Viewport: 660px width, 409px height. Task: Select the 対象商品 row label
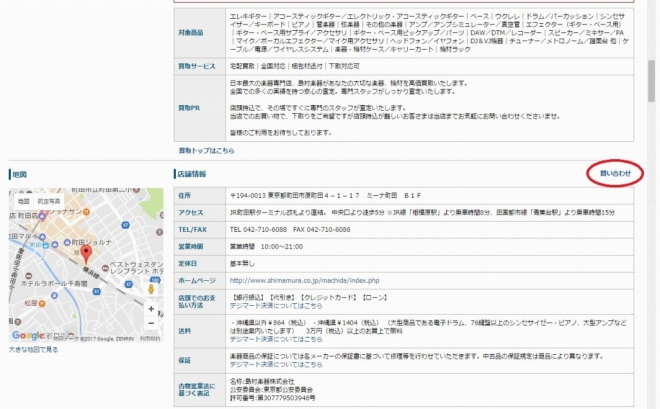pyautogui.click(x=191, y=32)
